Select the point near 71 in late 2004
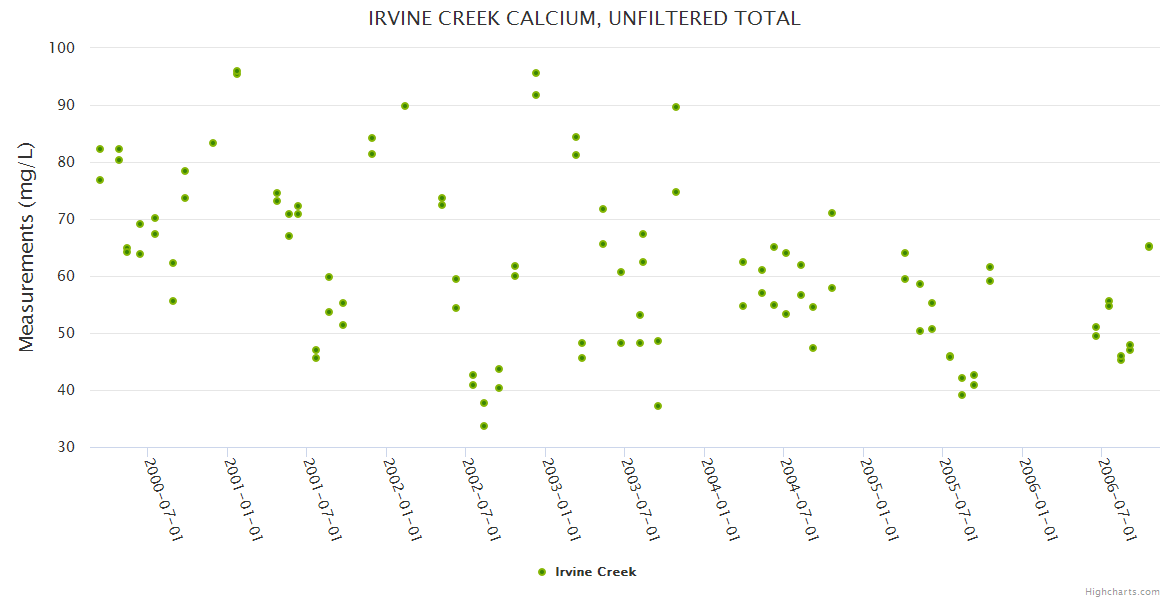This screenshot has width=1170, height=600. [x=832, y=213]
